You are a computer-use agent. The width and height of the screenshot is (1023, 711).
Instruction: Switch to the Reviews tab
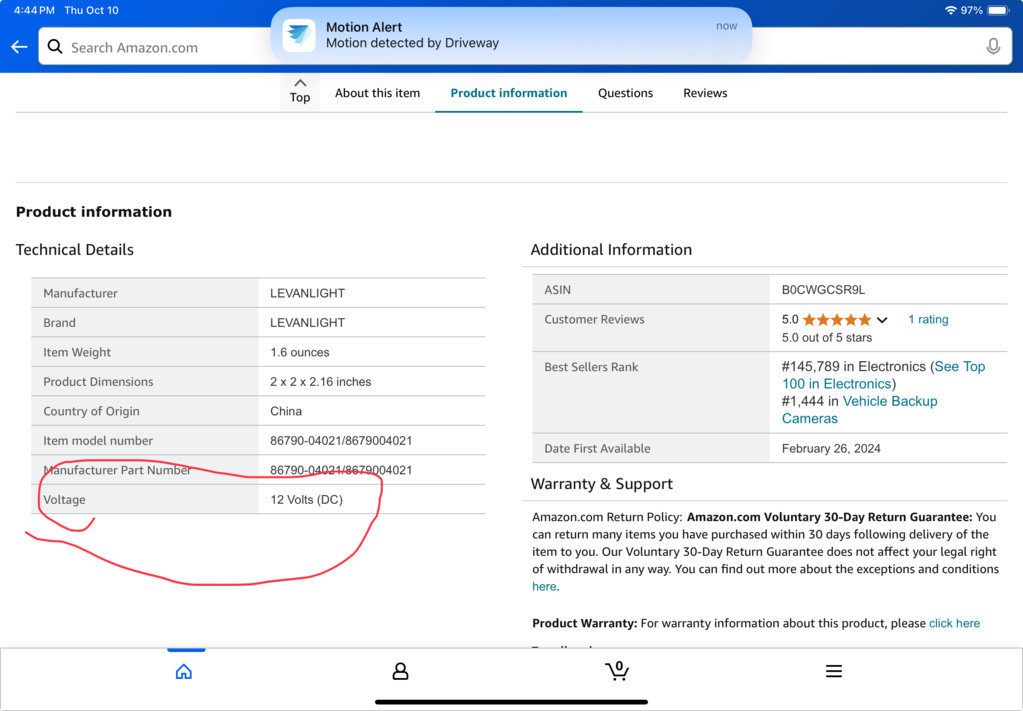click(x=705, y=93)
